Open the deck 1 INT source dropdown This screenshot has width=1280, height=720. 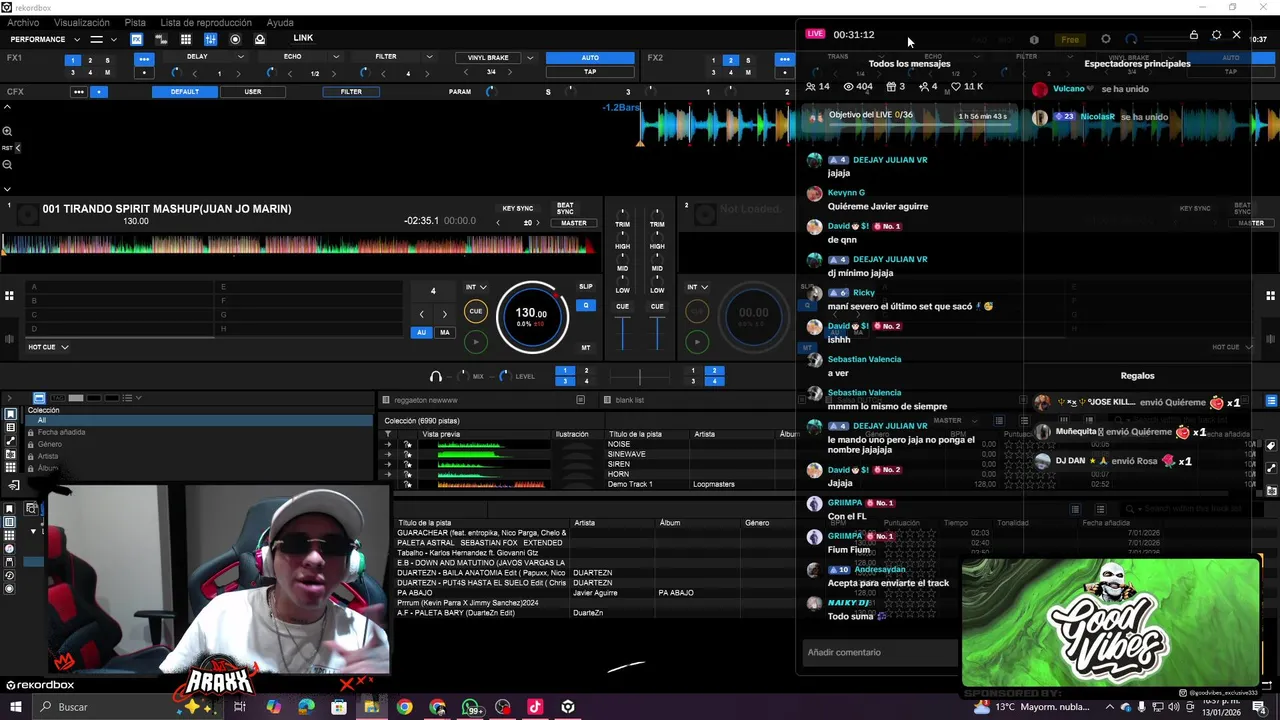click(476, 287)
